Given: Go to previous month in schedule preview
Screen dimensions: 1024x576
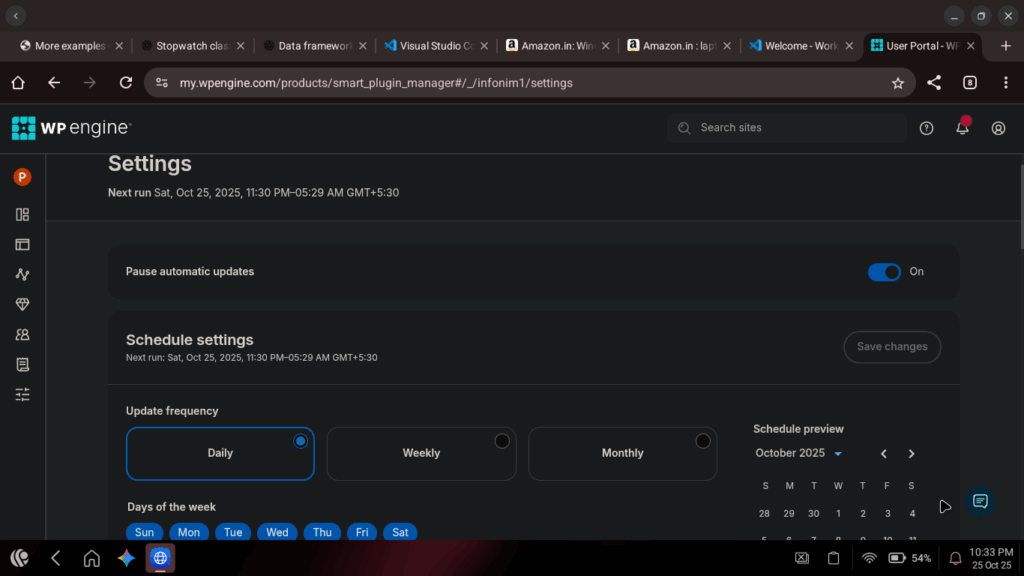Looking at the screenshot, I should click(884, 454).
